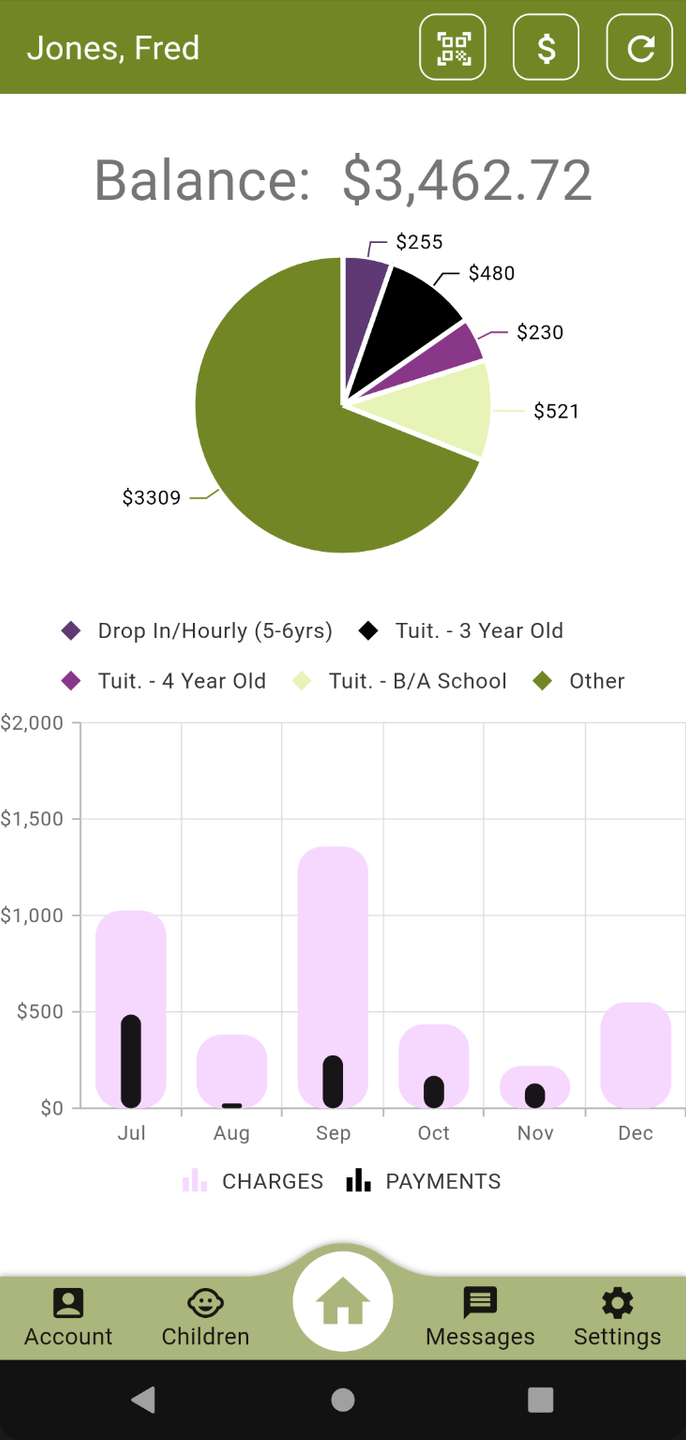Open the Account tab icon
The width and height of the screenshot is (686, 1440).
tap(68, 1302)
